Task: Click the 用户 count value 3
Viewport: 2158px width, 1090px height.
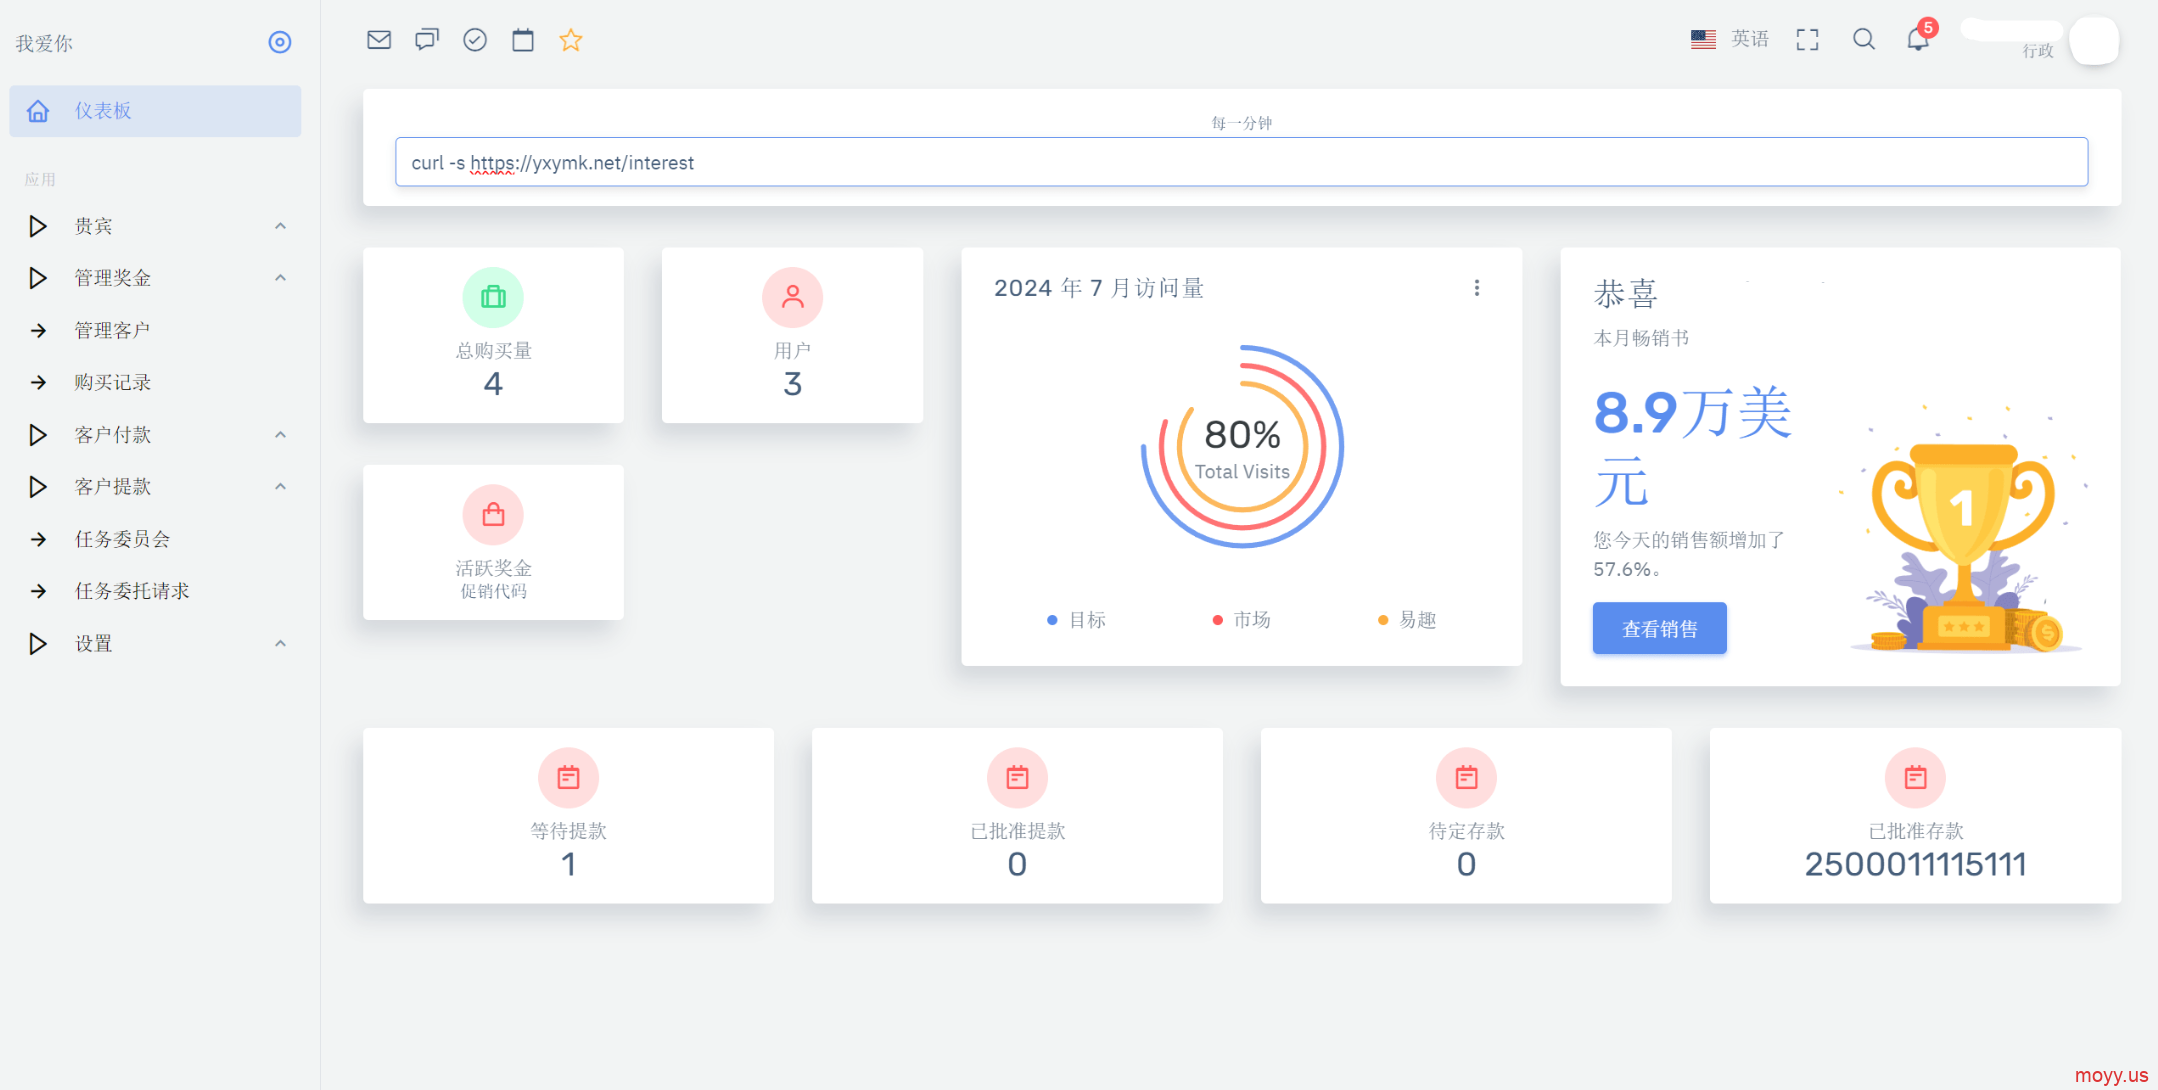Action: tap(792, 384)
